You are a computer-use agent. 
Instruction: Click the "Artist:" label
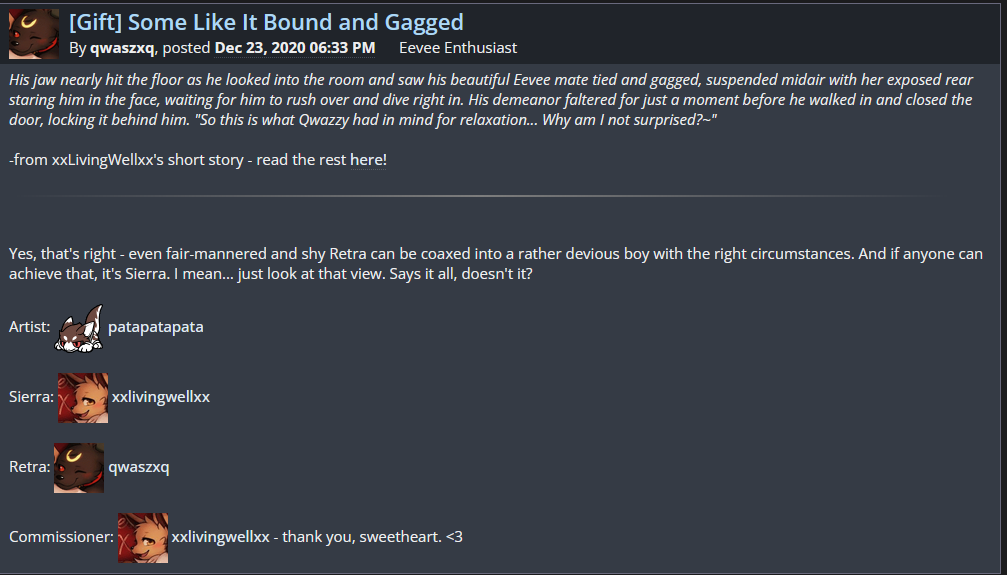pyautogui.click(x=29, y=327)
